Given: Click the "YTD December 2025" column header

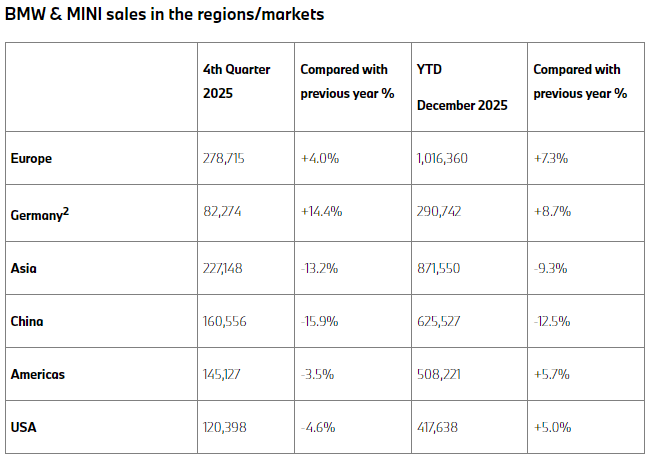Looking at the screenshot, I should [461, 87].
